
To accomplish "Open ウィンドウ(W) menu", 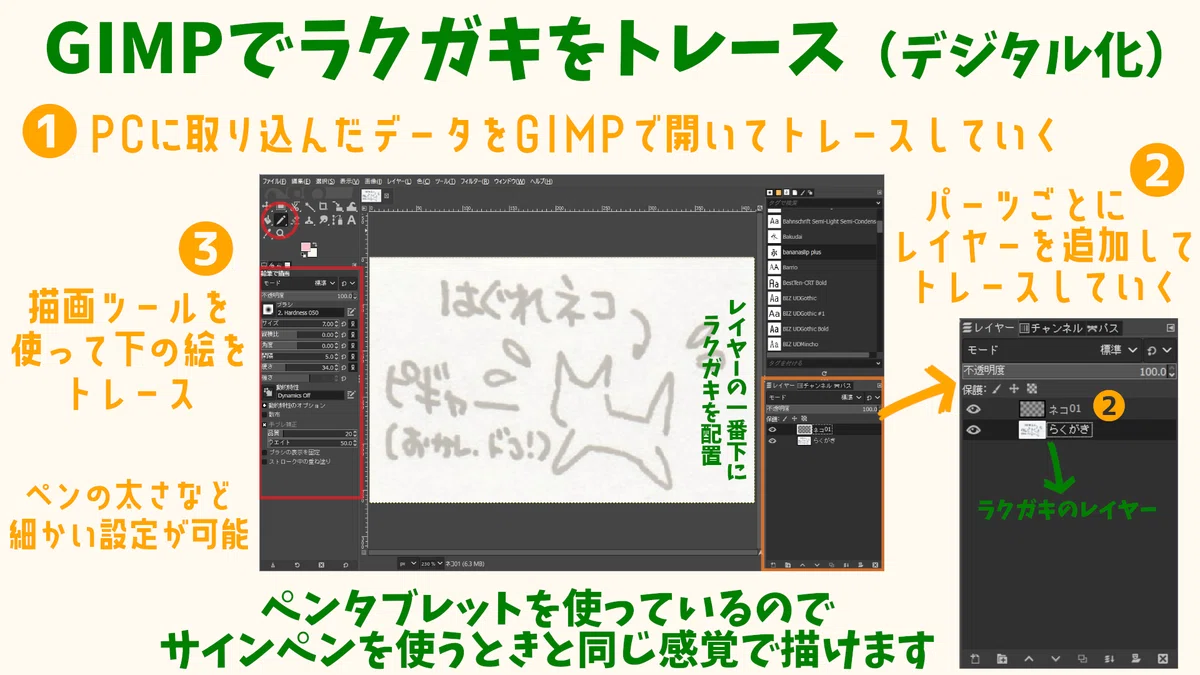I will pos(509,181).
